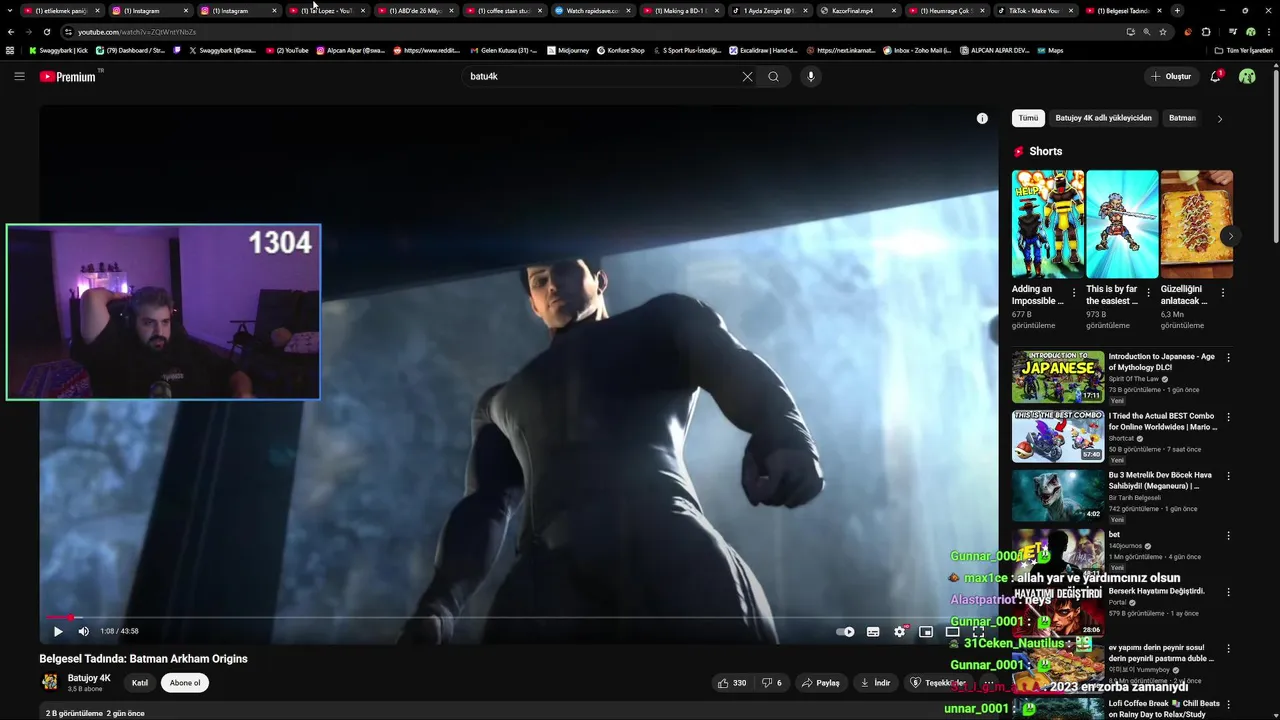Toggle subtitles captions button
The width and height of the screenshot is (1280, 720).
tap(873, 631)
